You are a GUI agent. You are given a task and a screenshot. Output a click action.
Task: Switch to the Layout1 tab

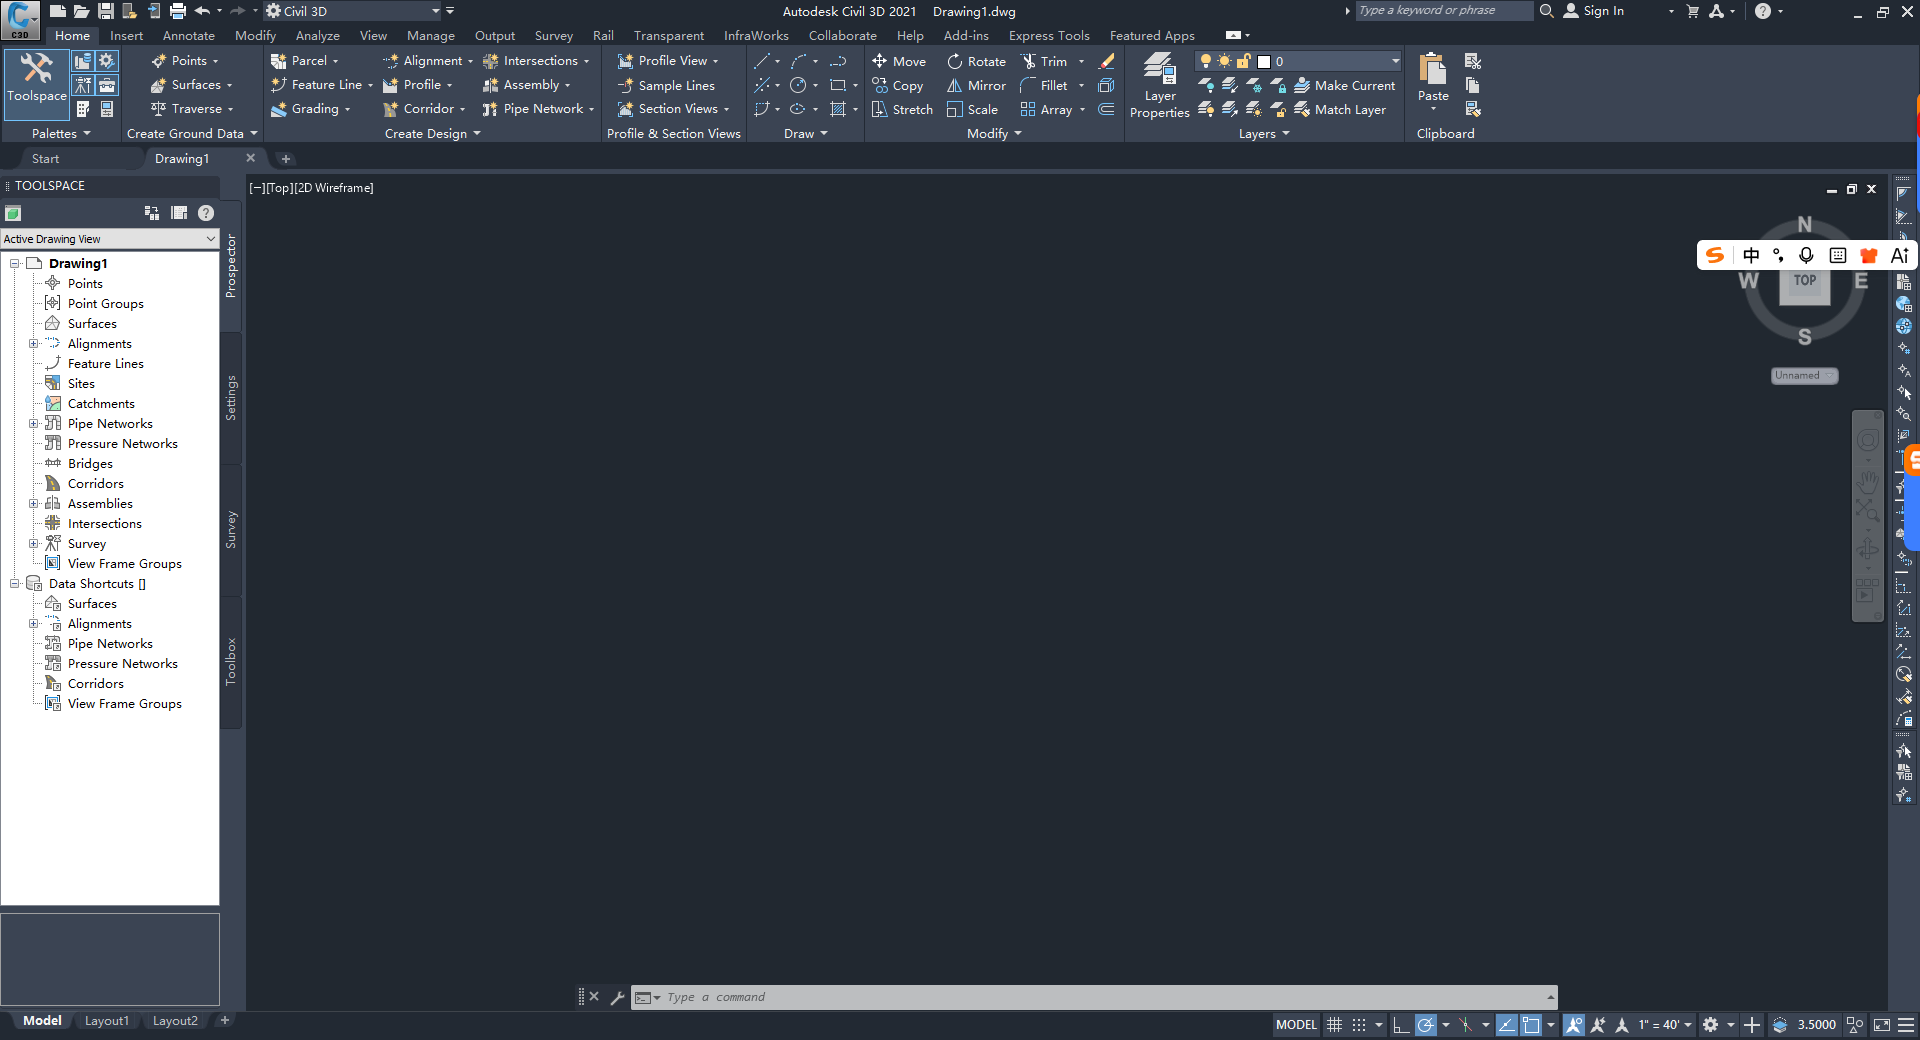(x=106, y=1021)
